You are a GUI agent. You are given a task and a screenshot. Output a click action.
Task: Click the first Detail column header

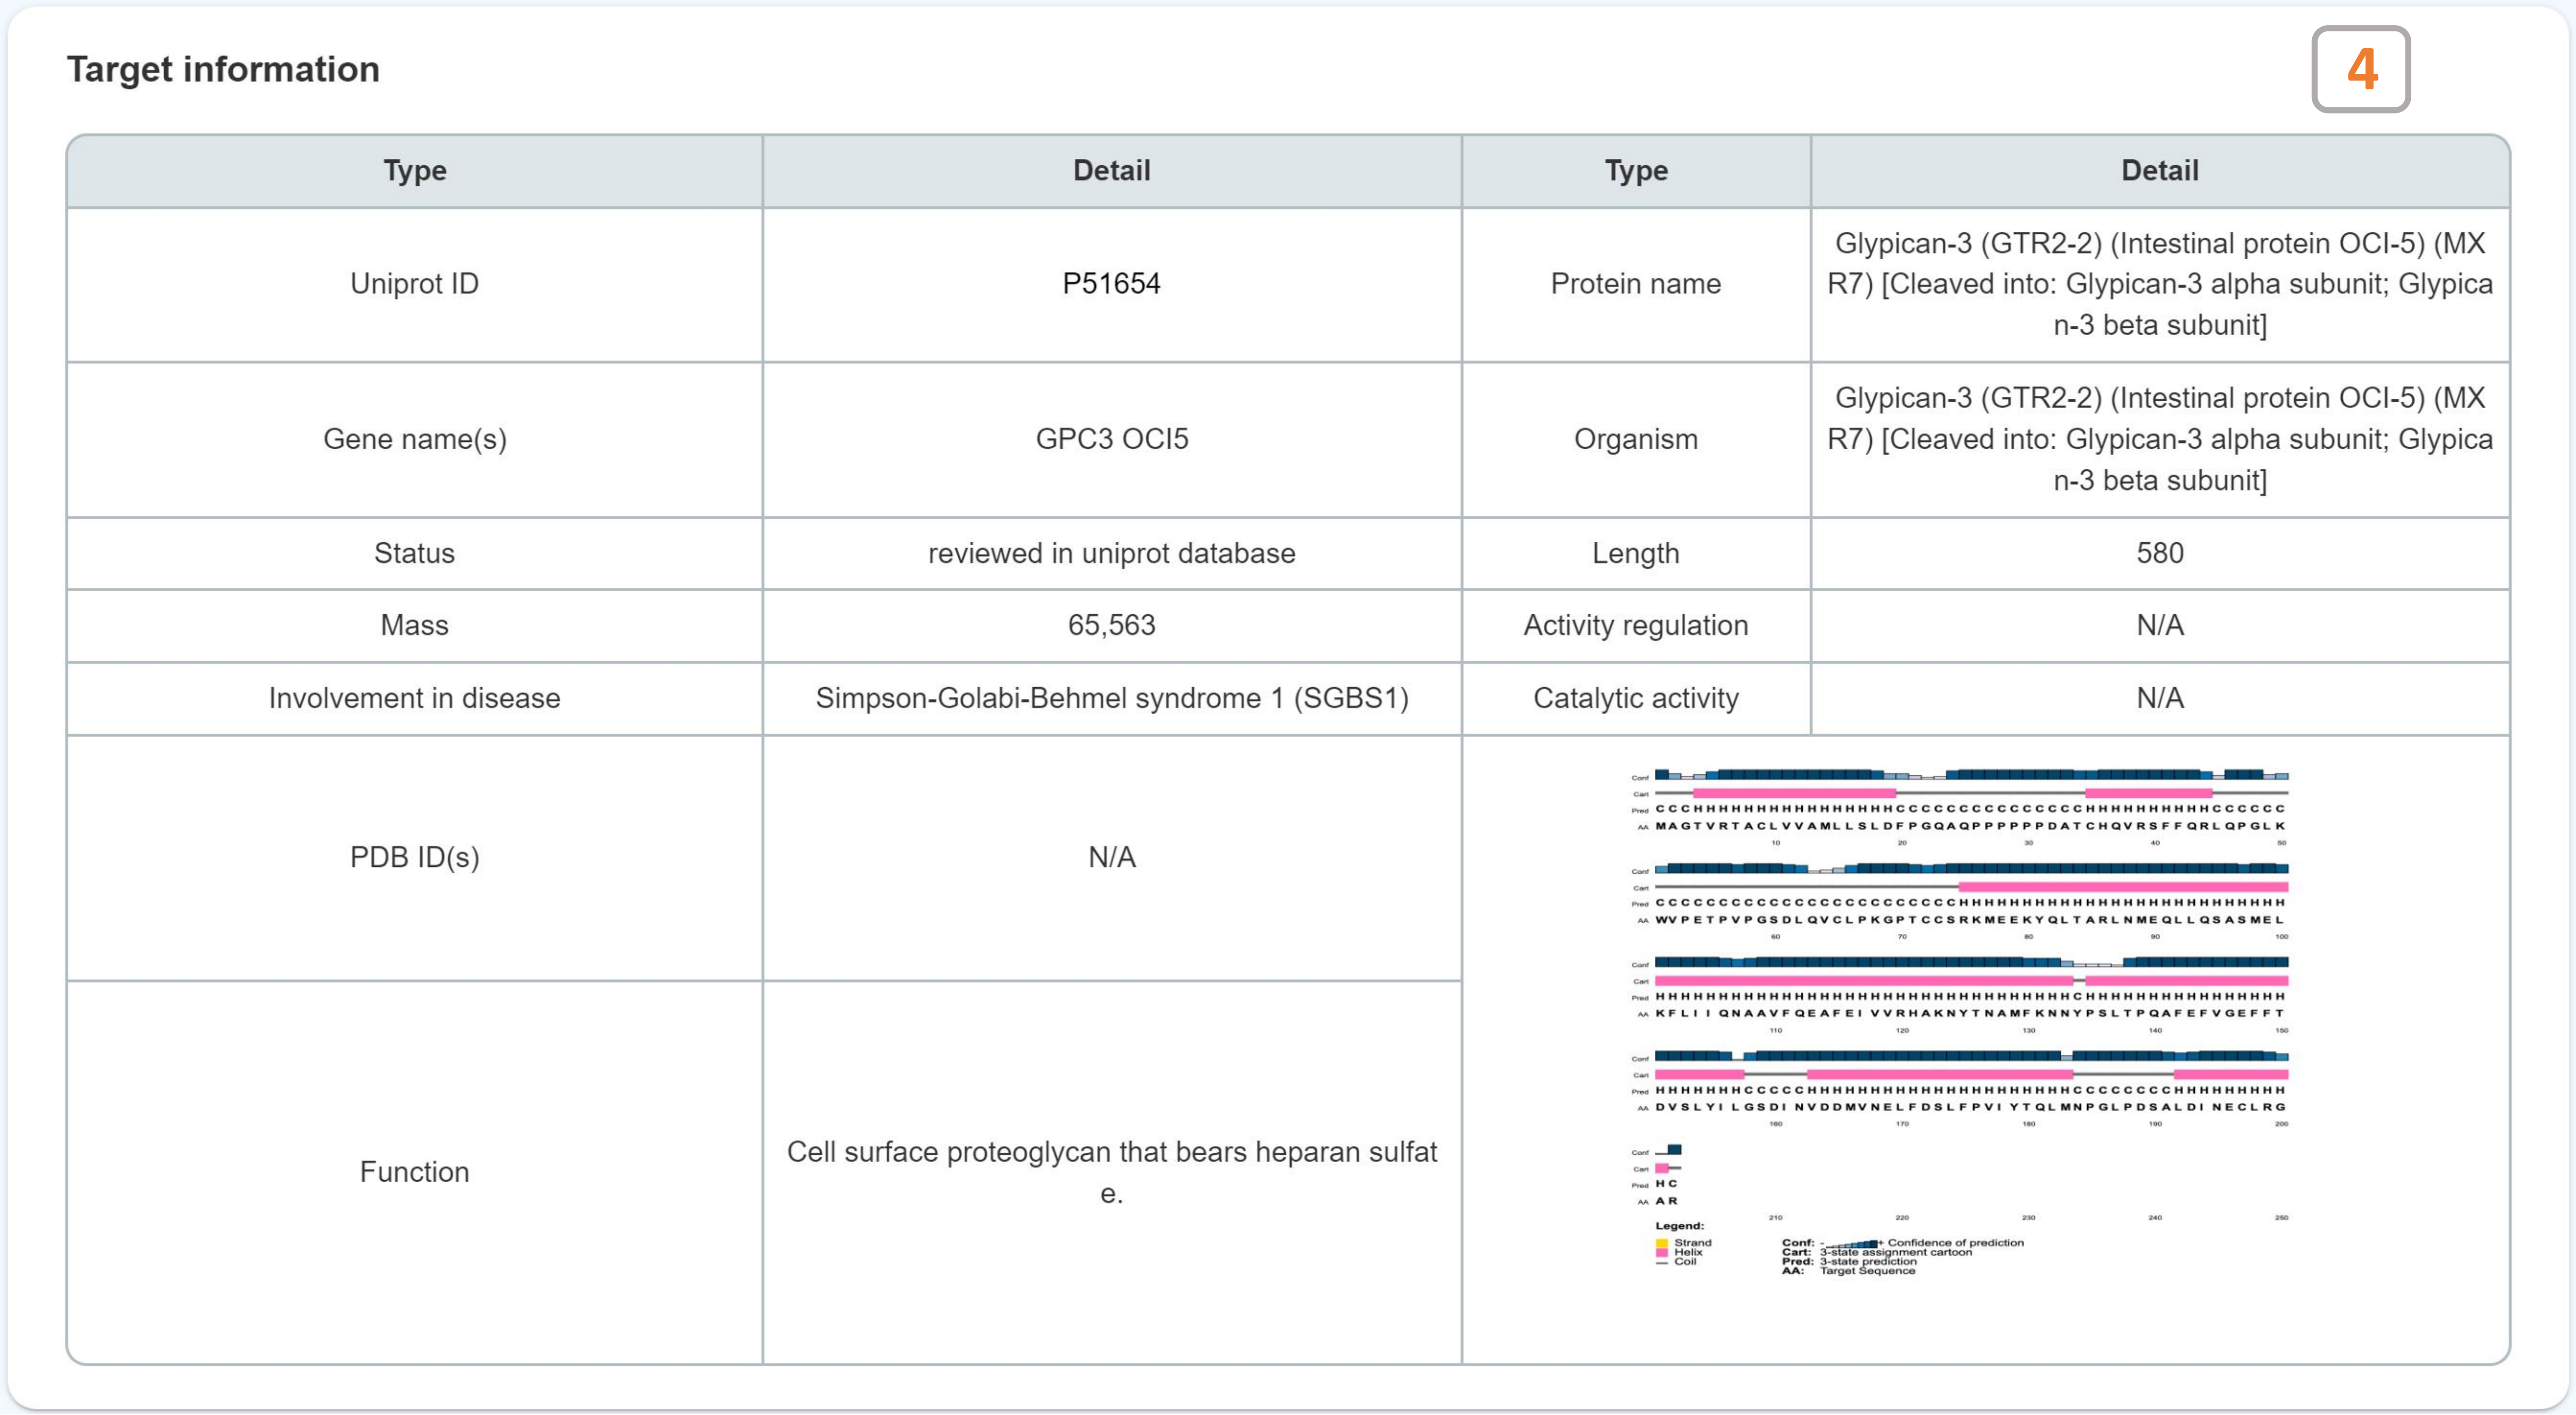tap(1111, 171)
